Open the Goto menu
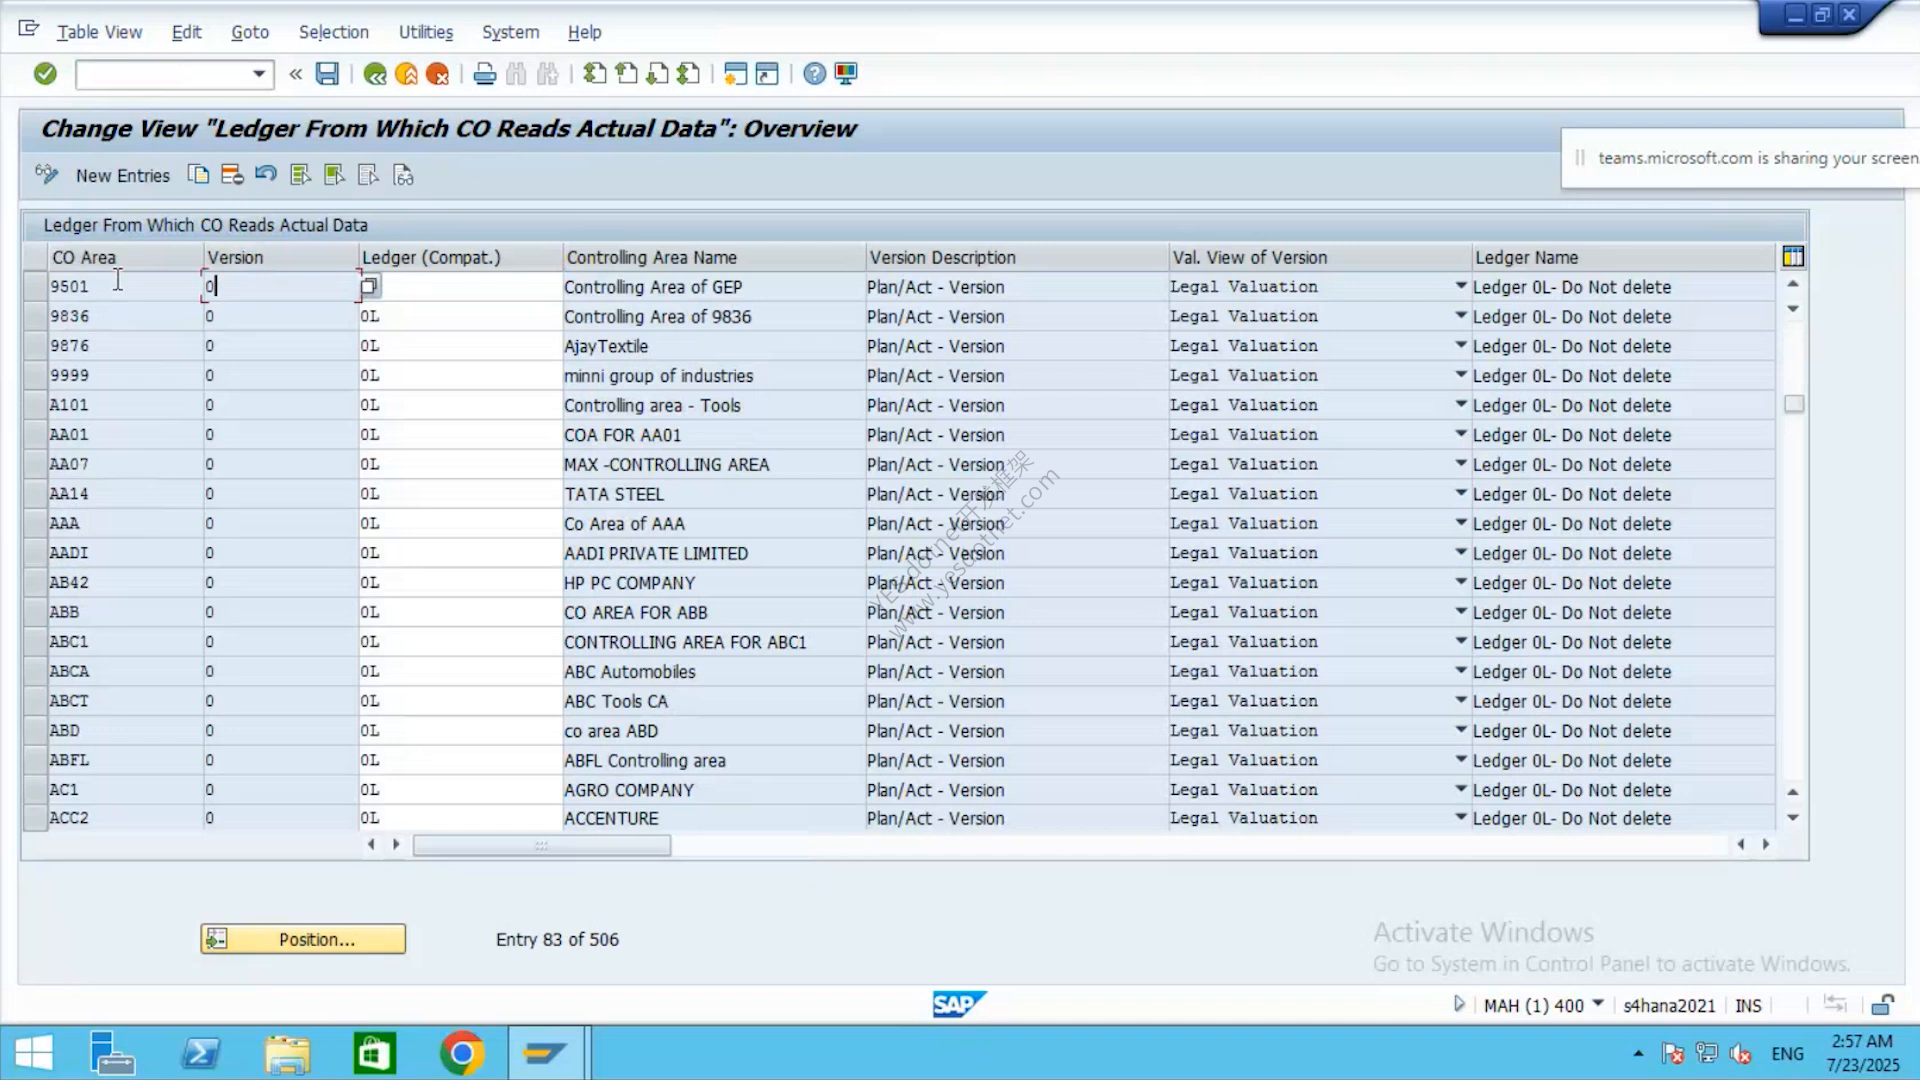Screen dimensions: 1920x1080 pos(250,32)
